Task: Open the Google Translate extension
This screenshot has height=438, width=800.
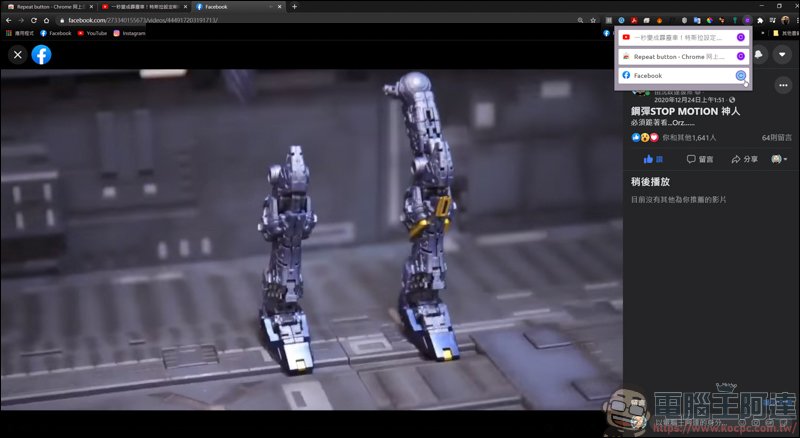Action: (x=697, y=20)
